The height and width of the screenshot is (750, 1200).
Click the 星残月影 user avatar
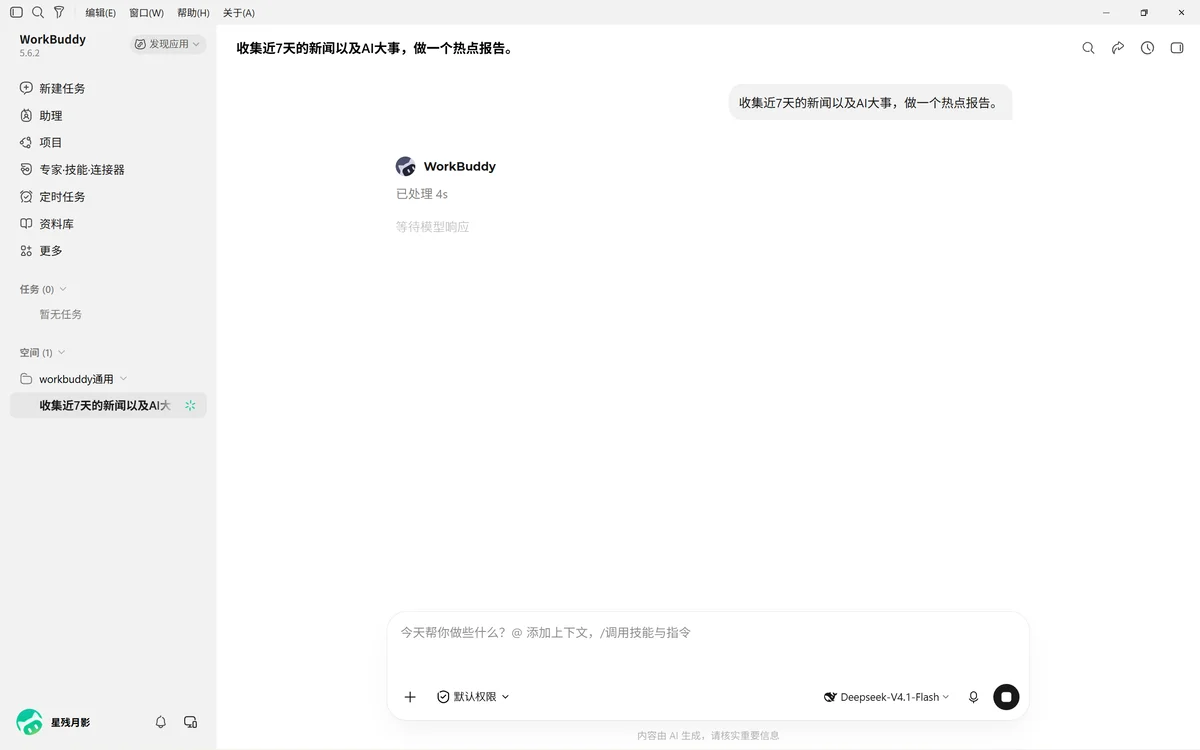[29, 722]
